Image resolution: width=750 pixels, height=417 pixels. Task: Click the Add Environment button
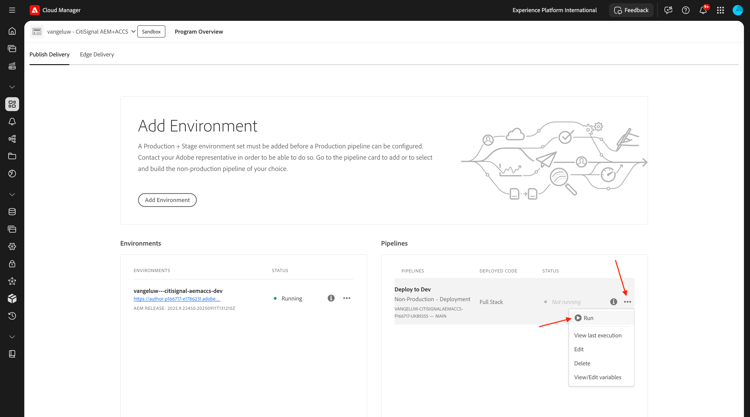(x=167, y=200)
